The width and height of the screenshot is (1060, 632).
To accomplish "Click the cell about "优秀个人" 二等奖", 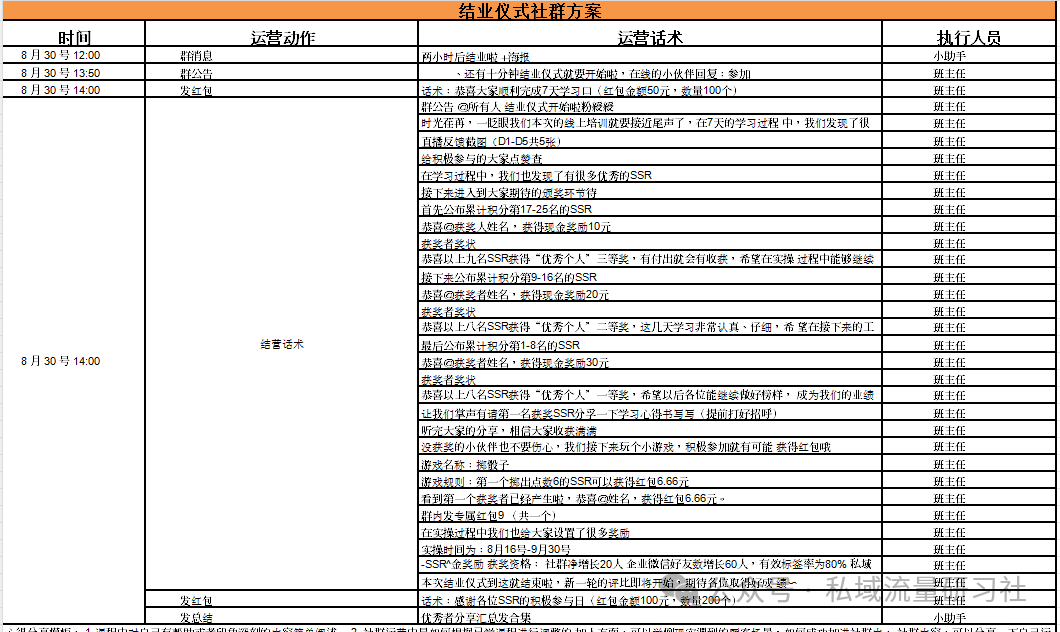I will 650,327.
